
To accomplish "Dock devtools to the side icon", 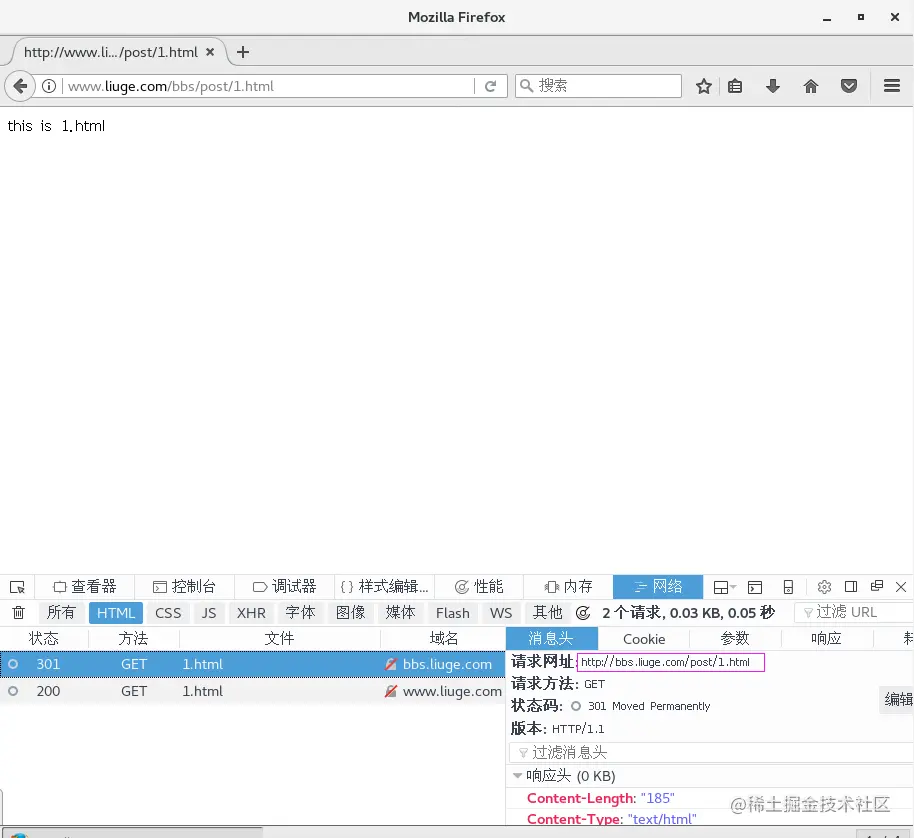I will coord(850,587).
